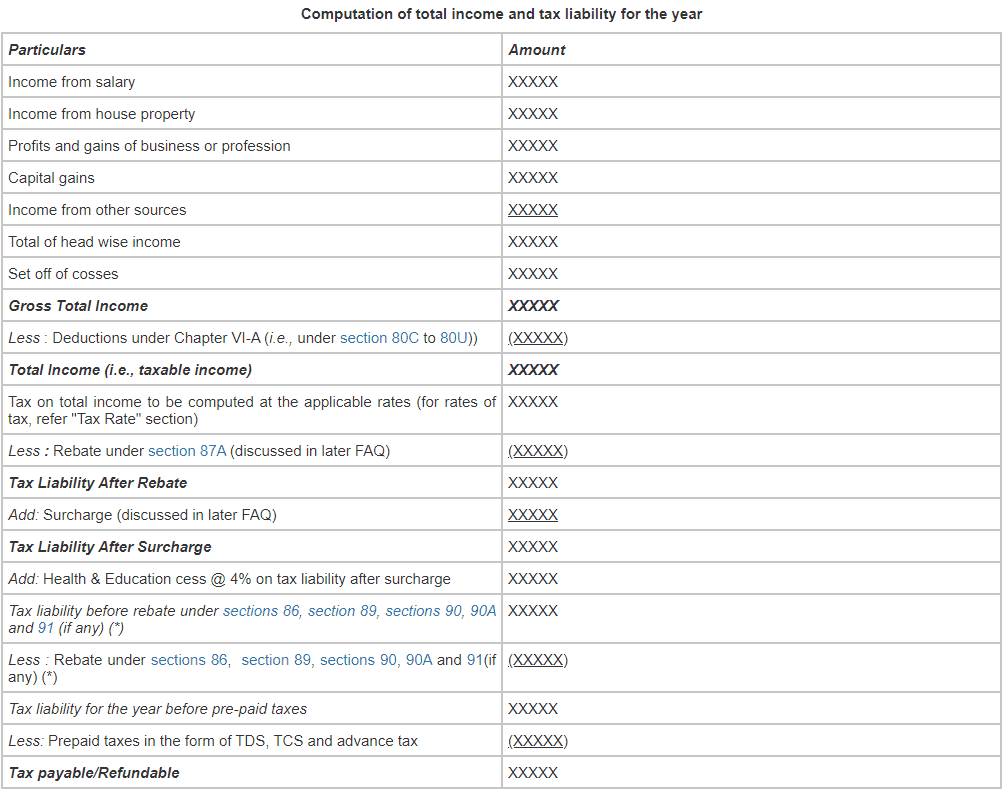The width and height of the screenshot is (1004, 792).
Task: Open the 80U link in Chapter VI-A row
Action: pyautogui.click(x=455, y=338)
